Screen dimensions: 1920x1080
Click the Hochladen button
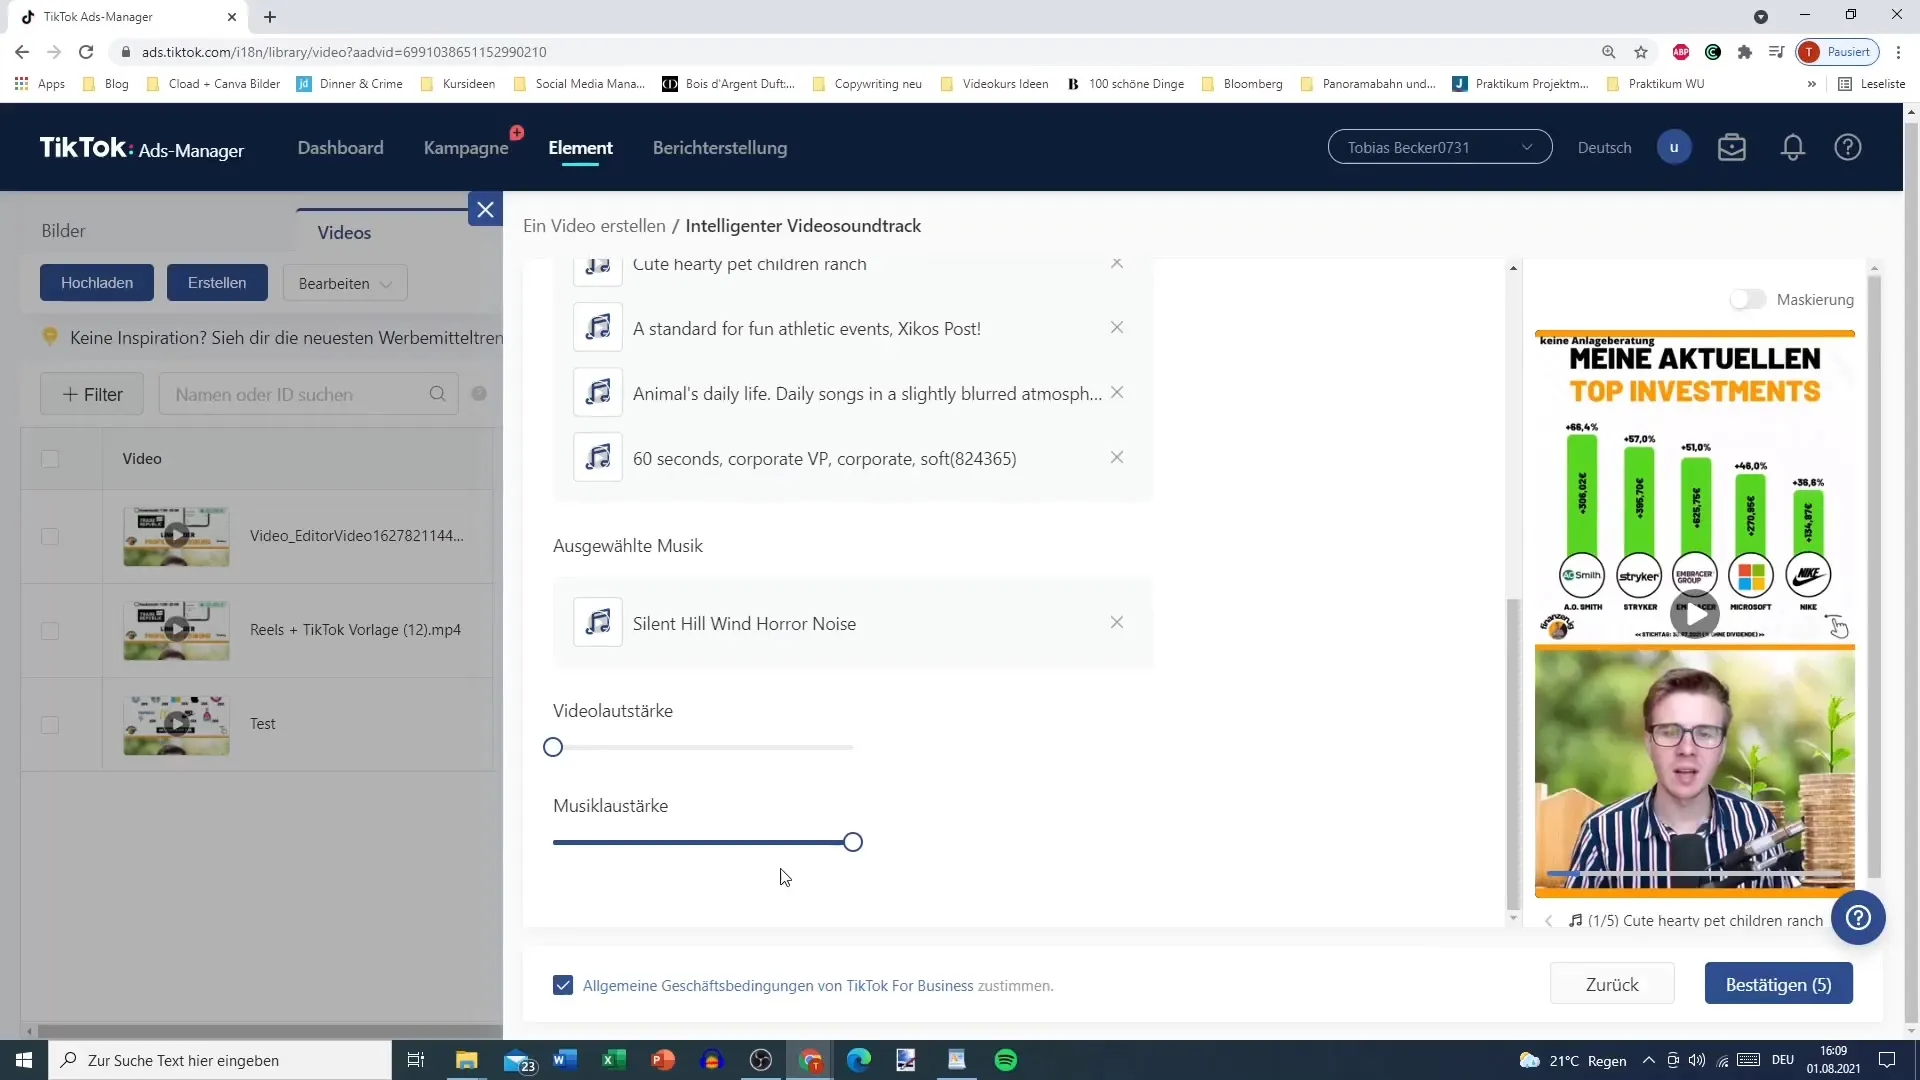click(x=97, y=283)
